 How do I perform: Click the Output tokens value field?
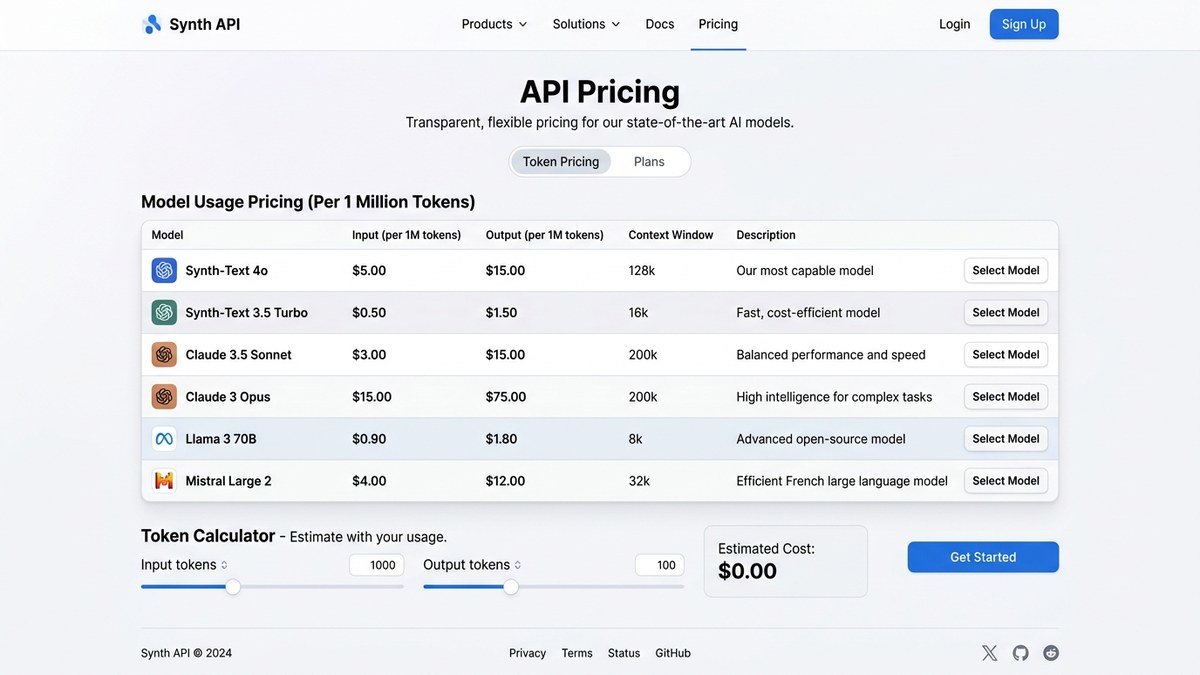pyautogui.click(x=660, y=565)
